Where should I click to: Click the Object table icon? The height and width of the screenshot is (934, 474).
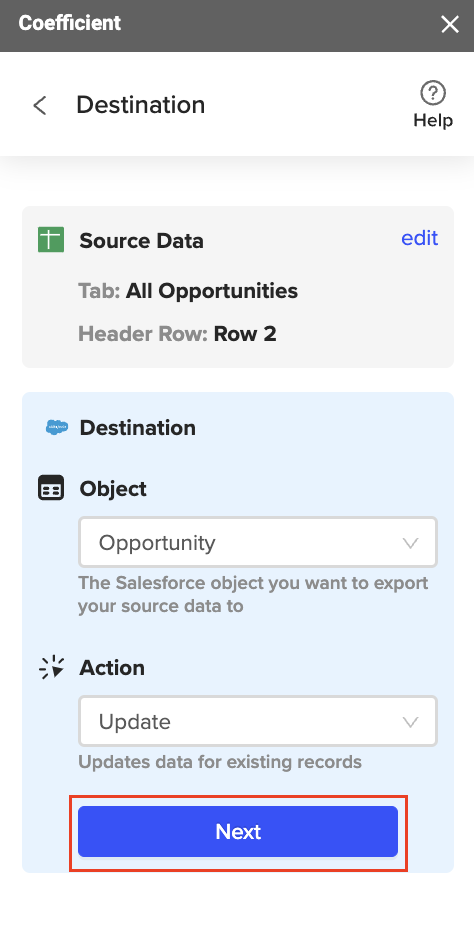(x=51, y=488)
